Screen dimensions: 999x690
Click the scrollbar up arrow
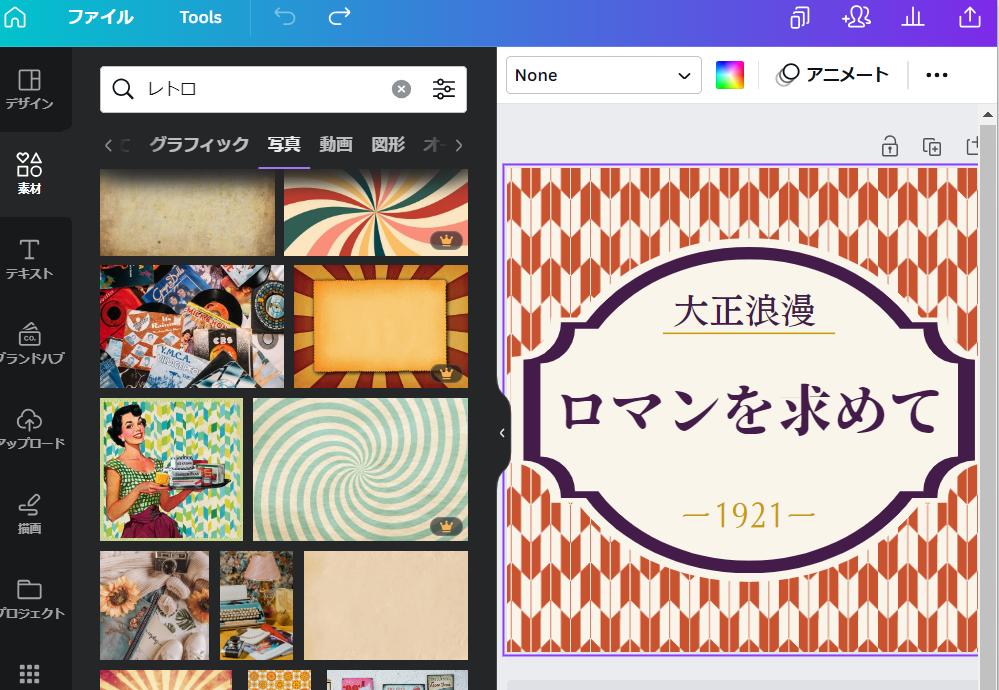pos(988,115)
